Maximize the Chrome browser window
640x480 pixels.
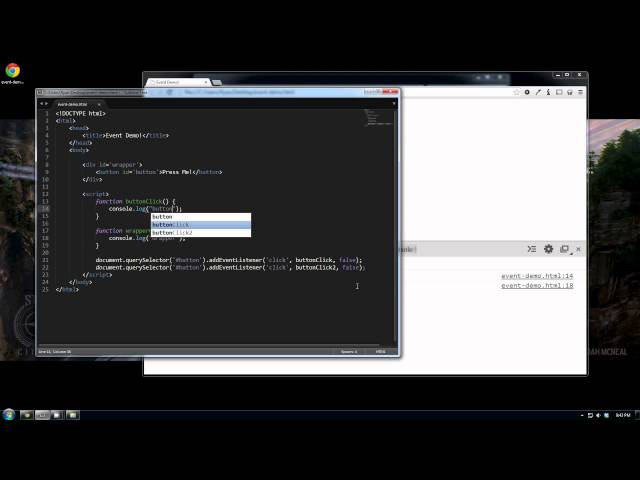coord(567,75)
